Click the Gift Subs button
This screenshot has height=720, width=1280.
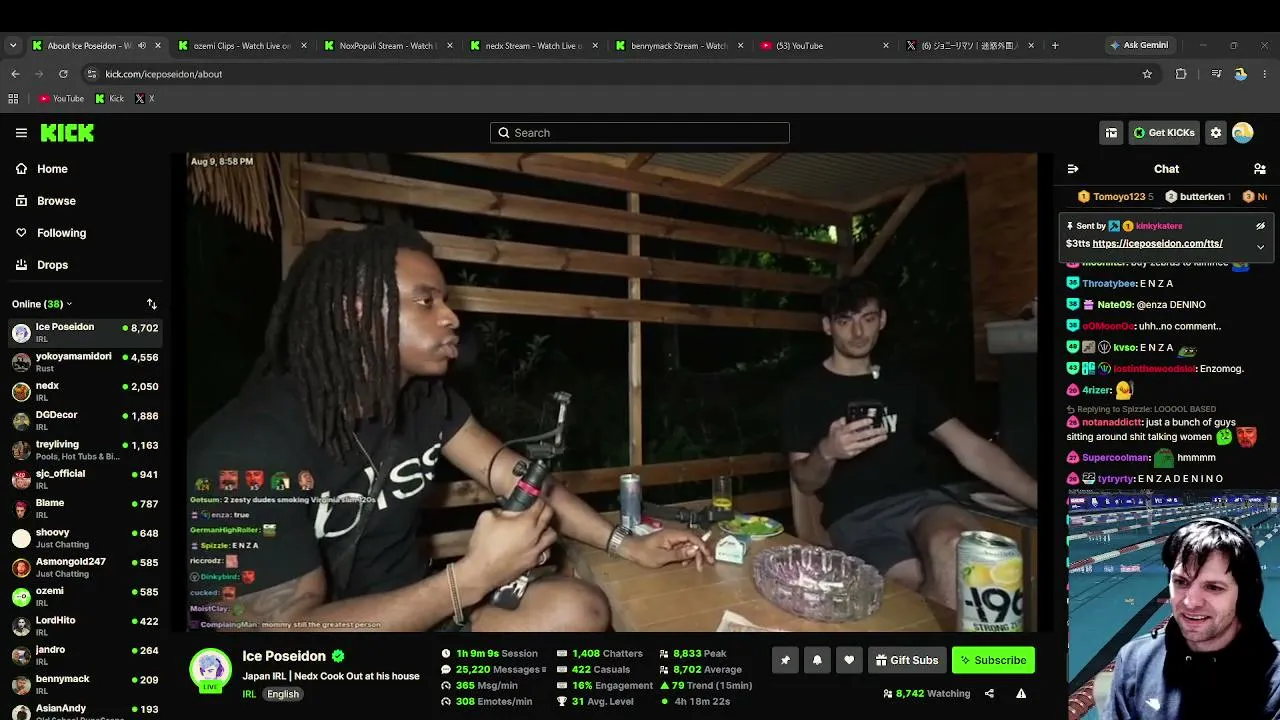point(907,660)
